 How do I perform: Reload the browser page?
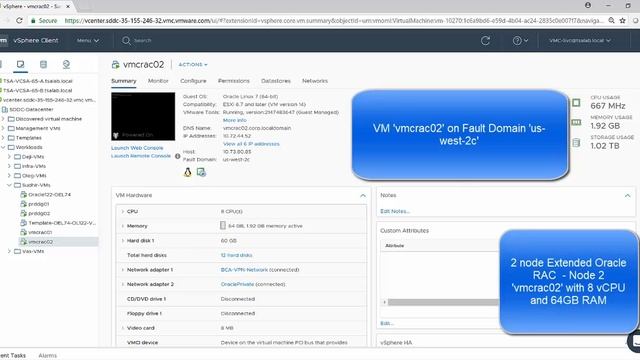pyautogui.click(x=19, y=20)
